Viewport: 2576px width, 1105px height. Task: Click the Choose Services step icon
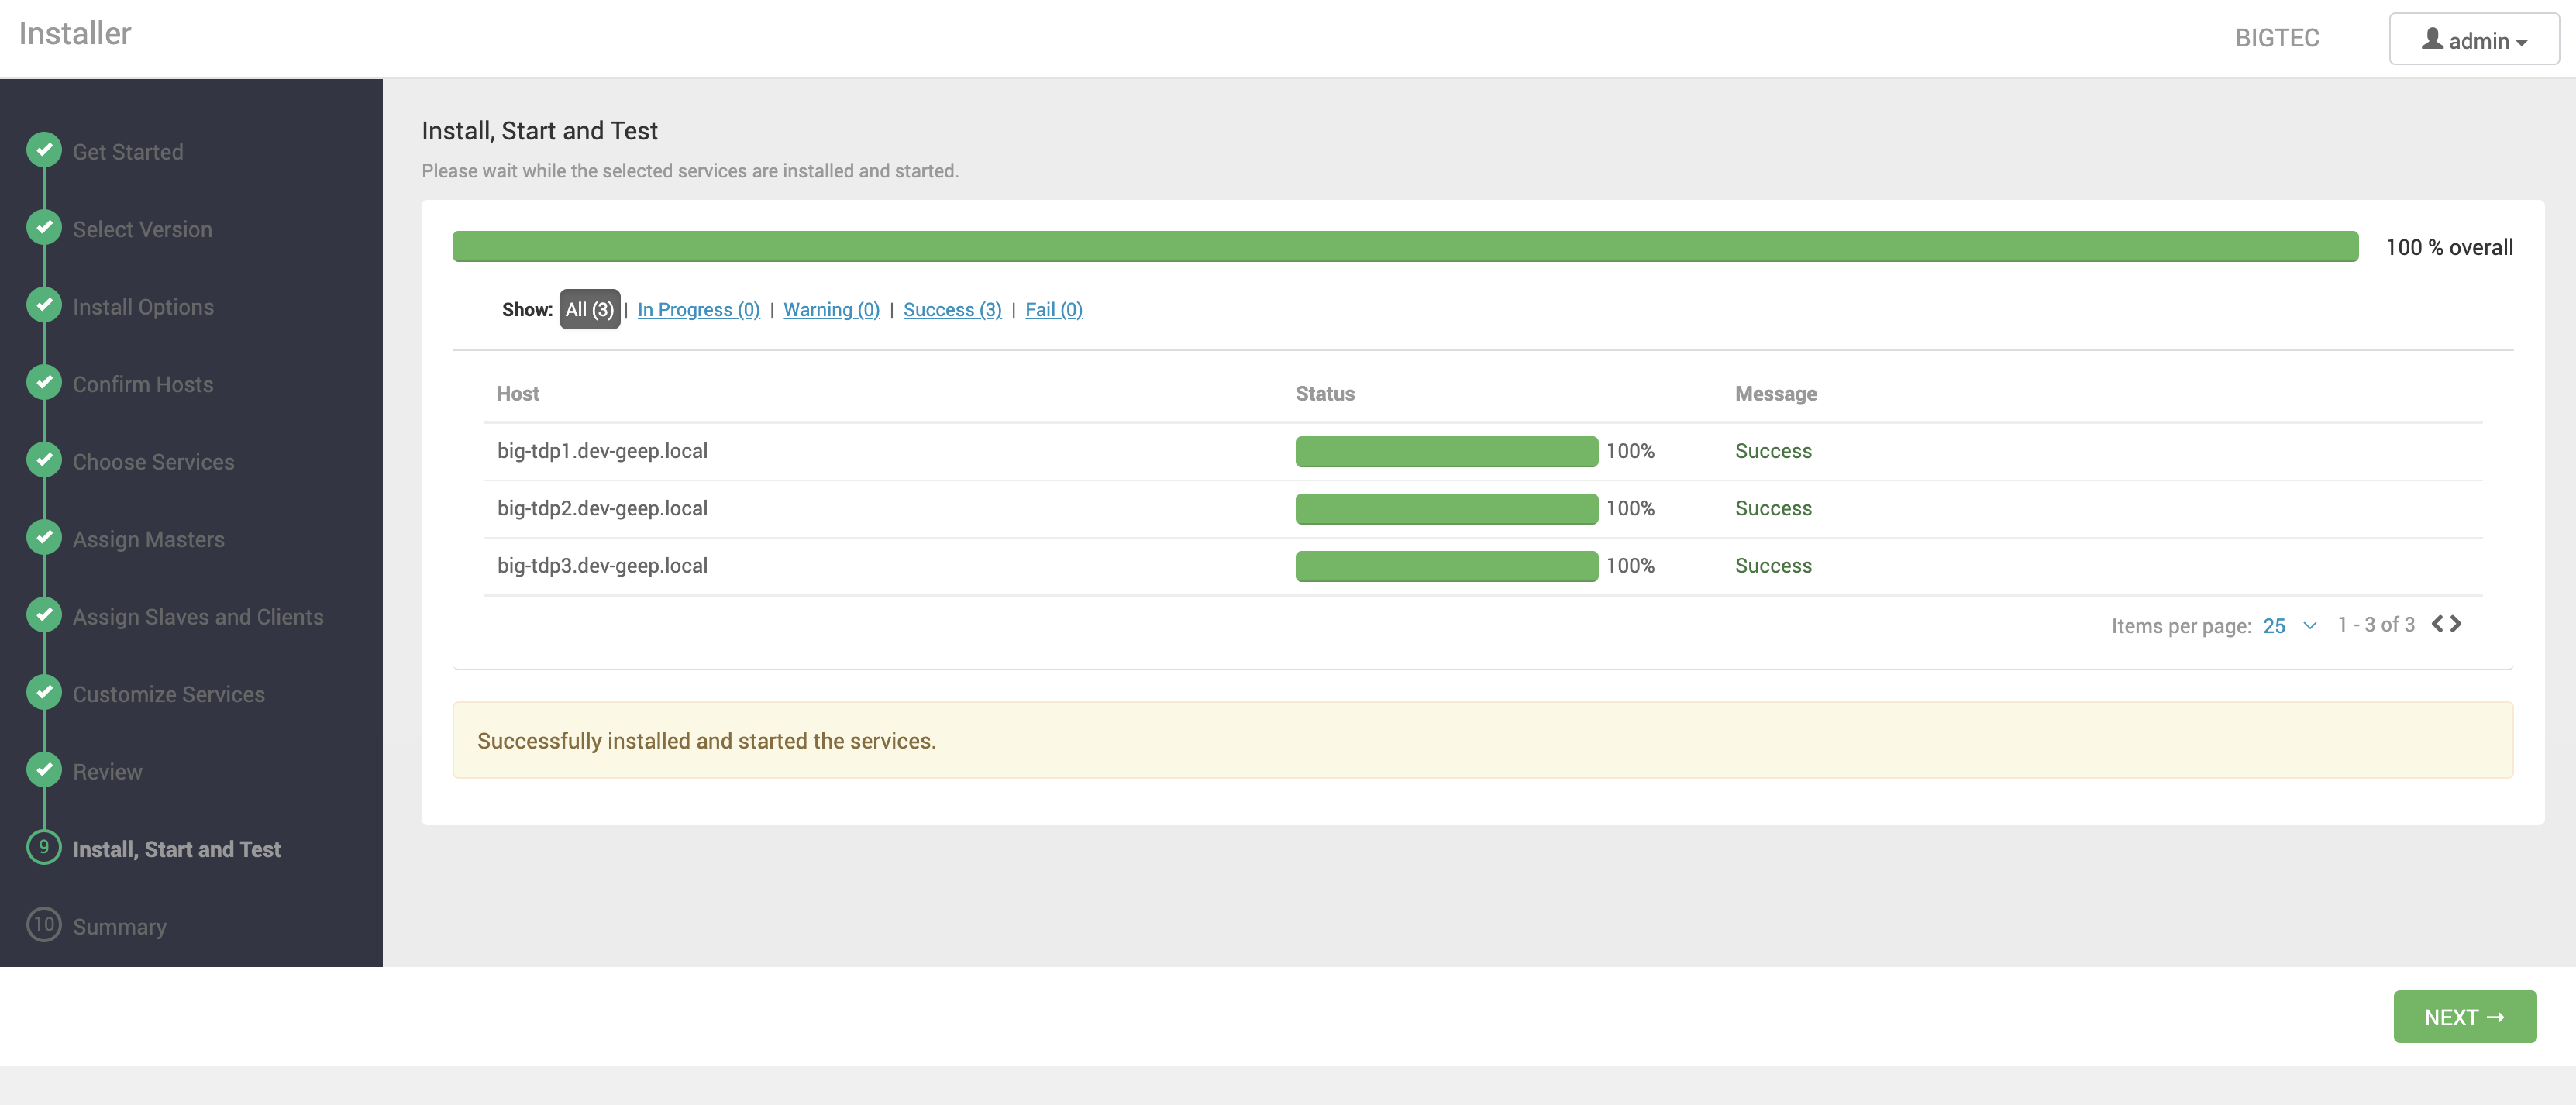[x=43, y=460]
